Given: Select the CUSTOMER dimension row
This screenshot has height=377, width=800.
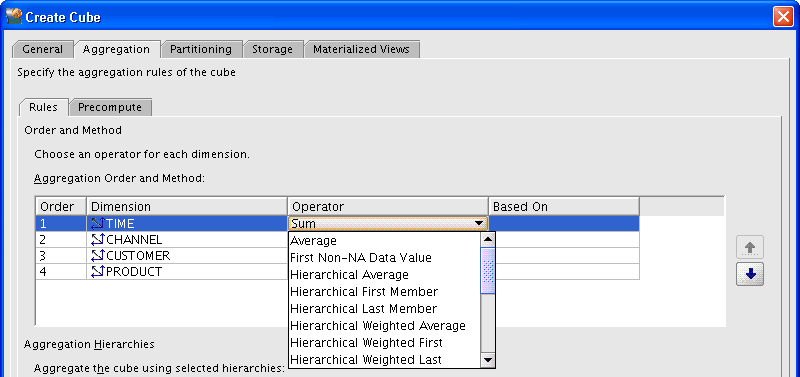Looking at the screenshot, I should 337,256.
